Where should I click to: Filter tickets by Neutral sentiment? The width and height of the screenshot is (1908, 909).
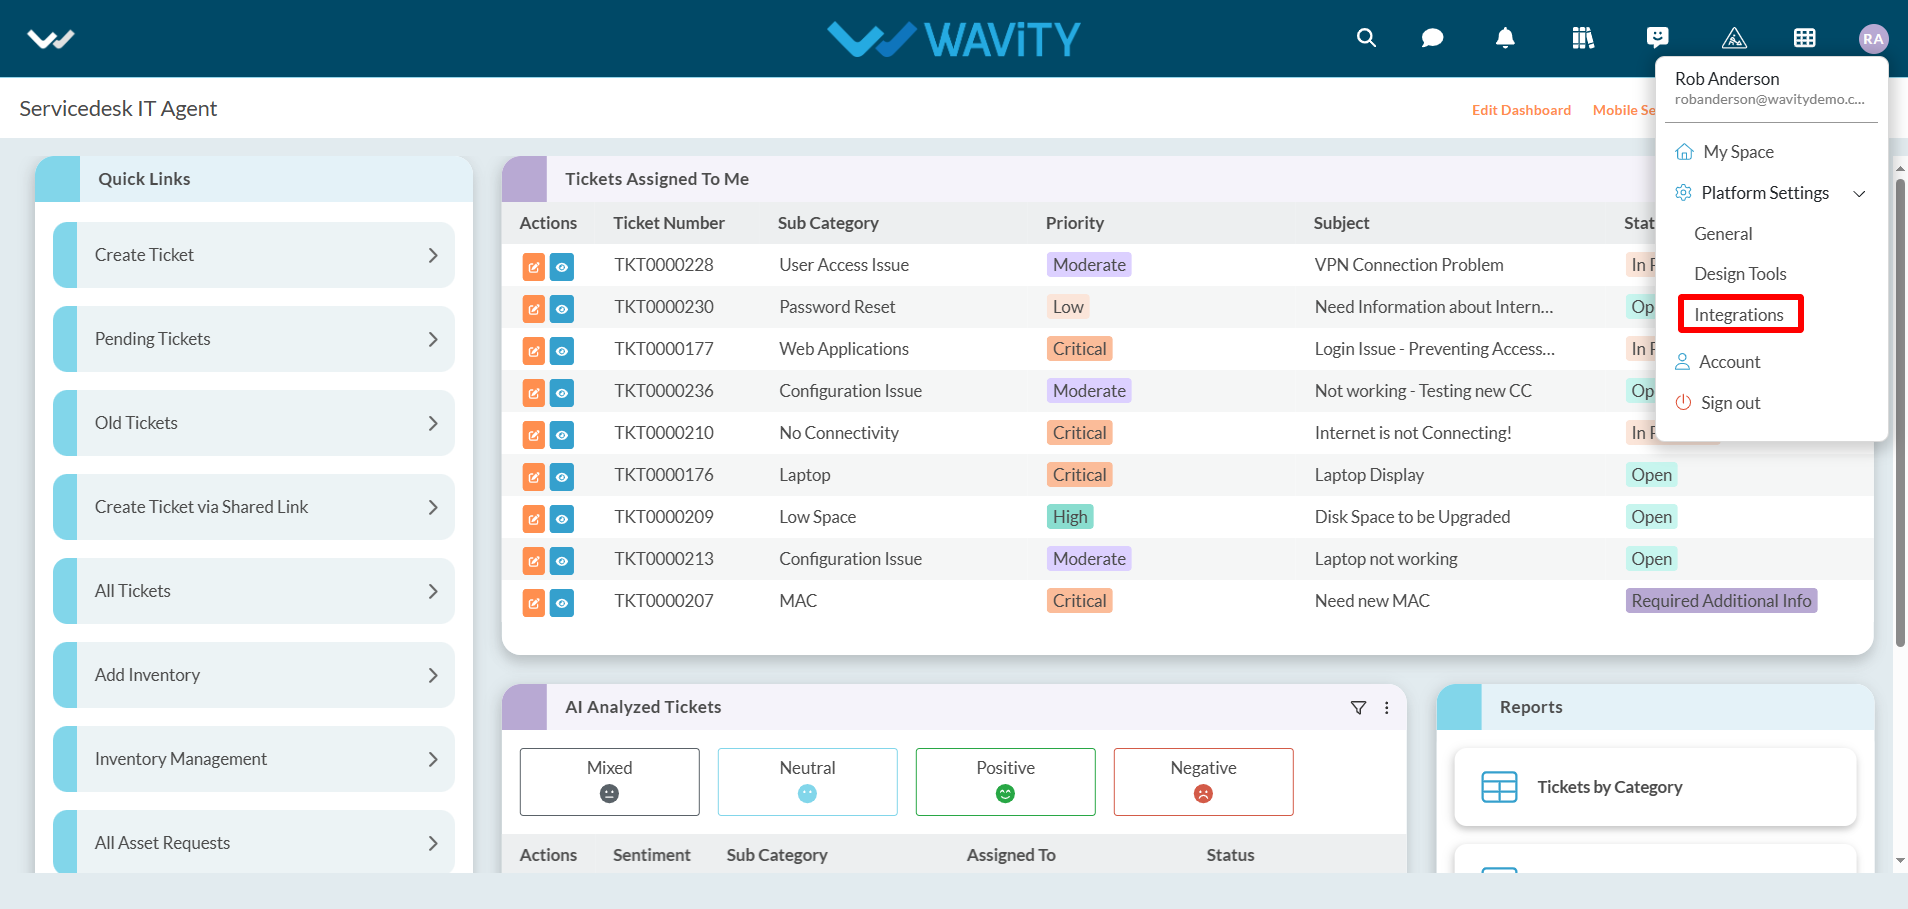pyautogui.click(x=807, y=782)
